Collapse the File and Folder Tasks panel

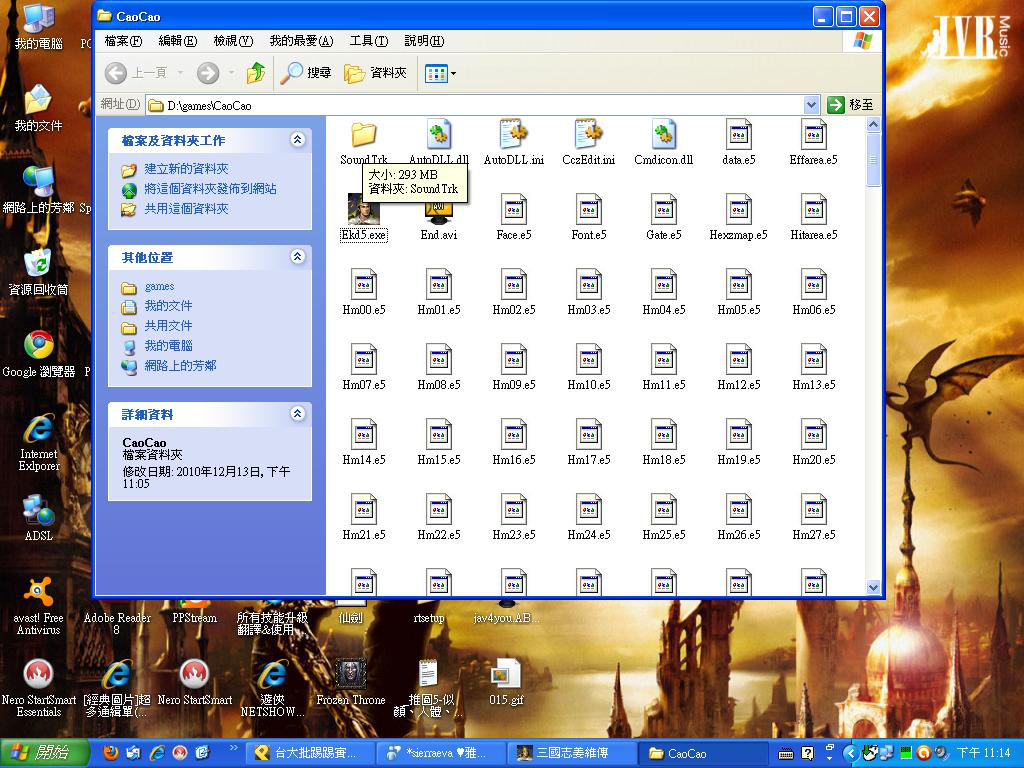pos(297,141)
